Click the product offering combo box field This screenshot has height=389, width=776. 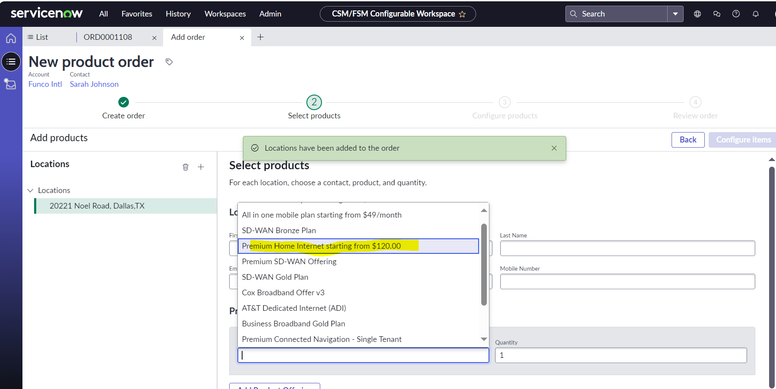(x=363, y=355)
